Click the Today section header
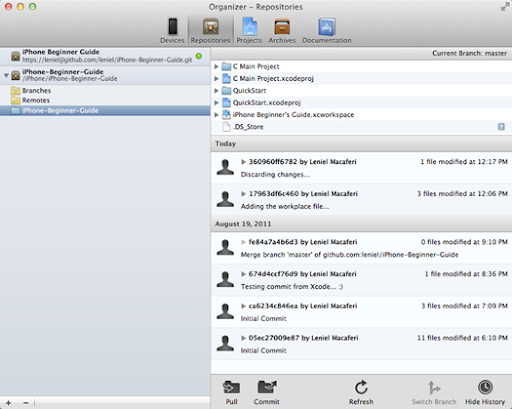Image resolution: width=512 pixels, height=409 pixels. [361, 144]
